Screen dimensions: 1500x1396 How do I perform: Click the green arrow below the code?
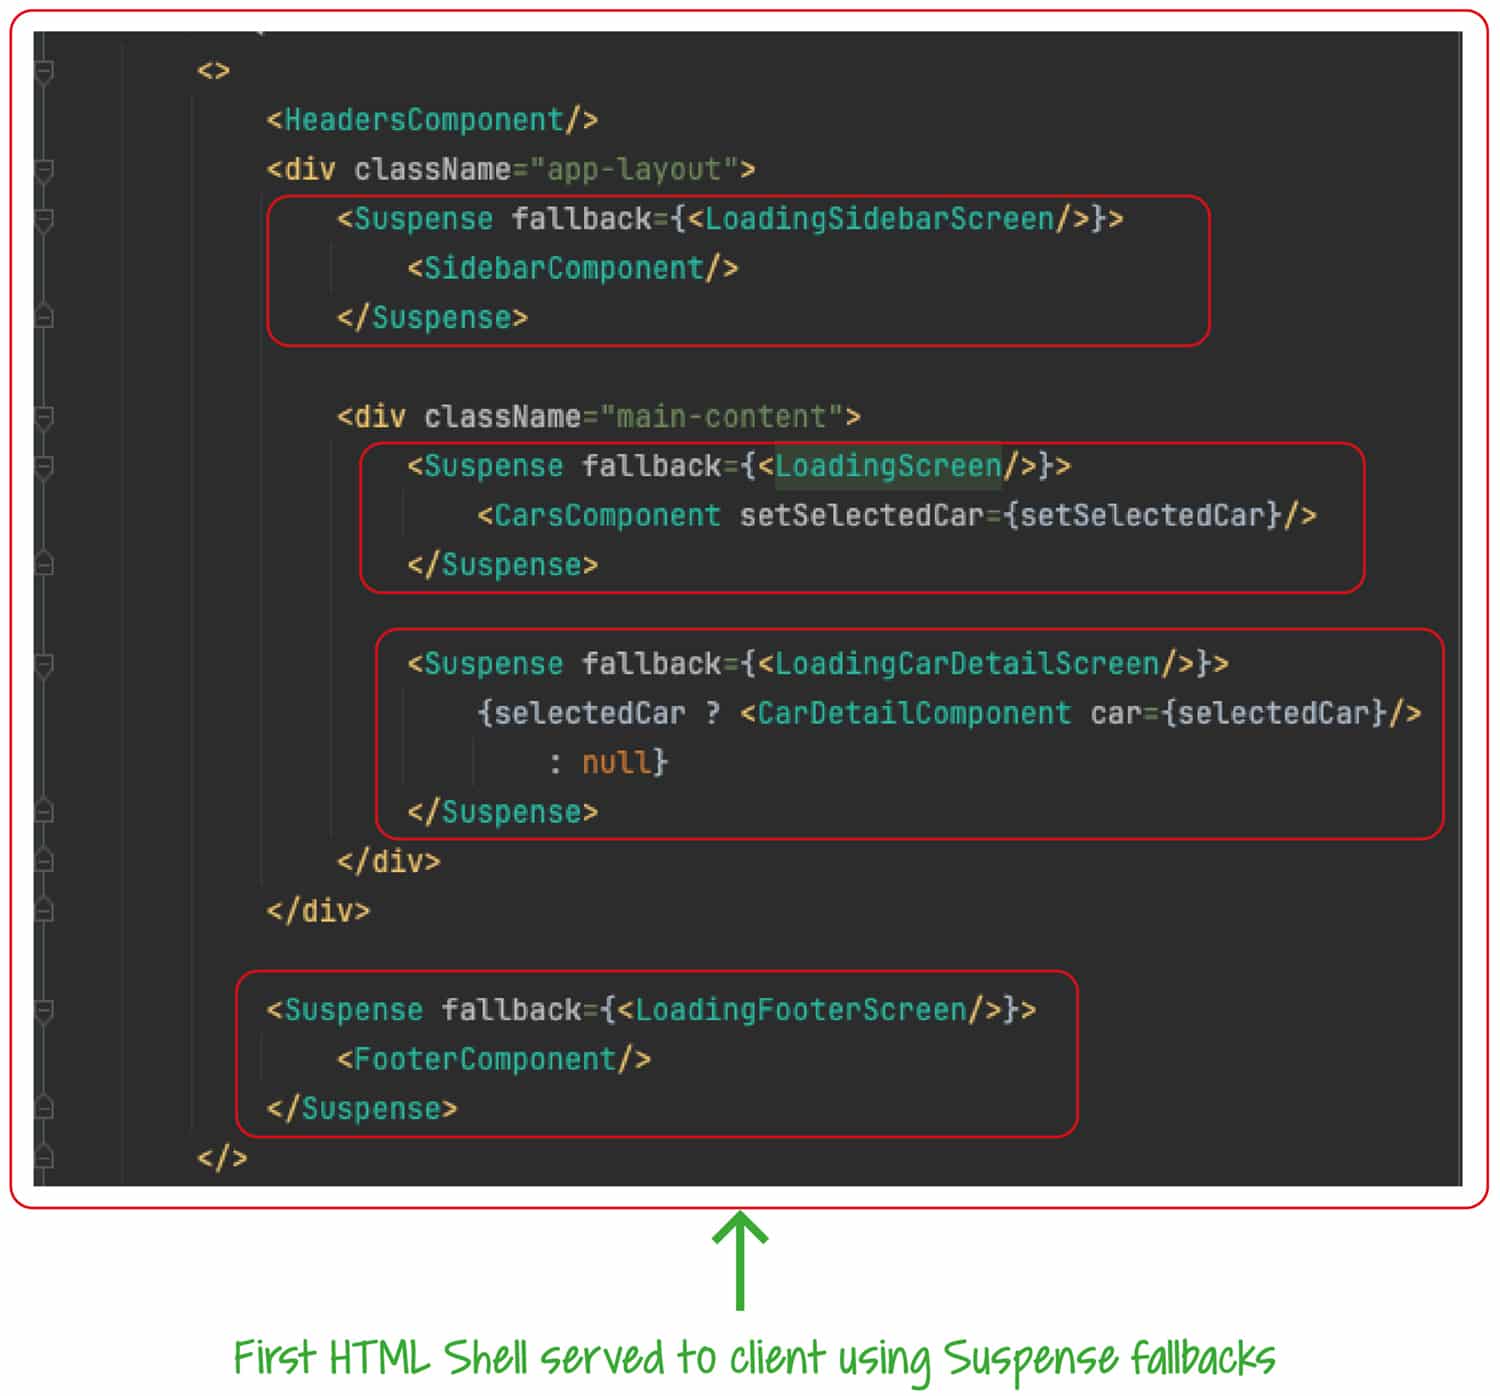(740, 1260)
